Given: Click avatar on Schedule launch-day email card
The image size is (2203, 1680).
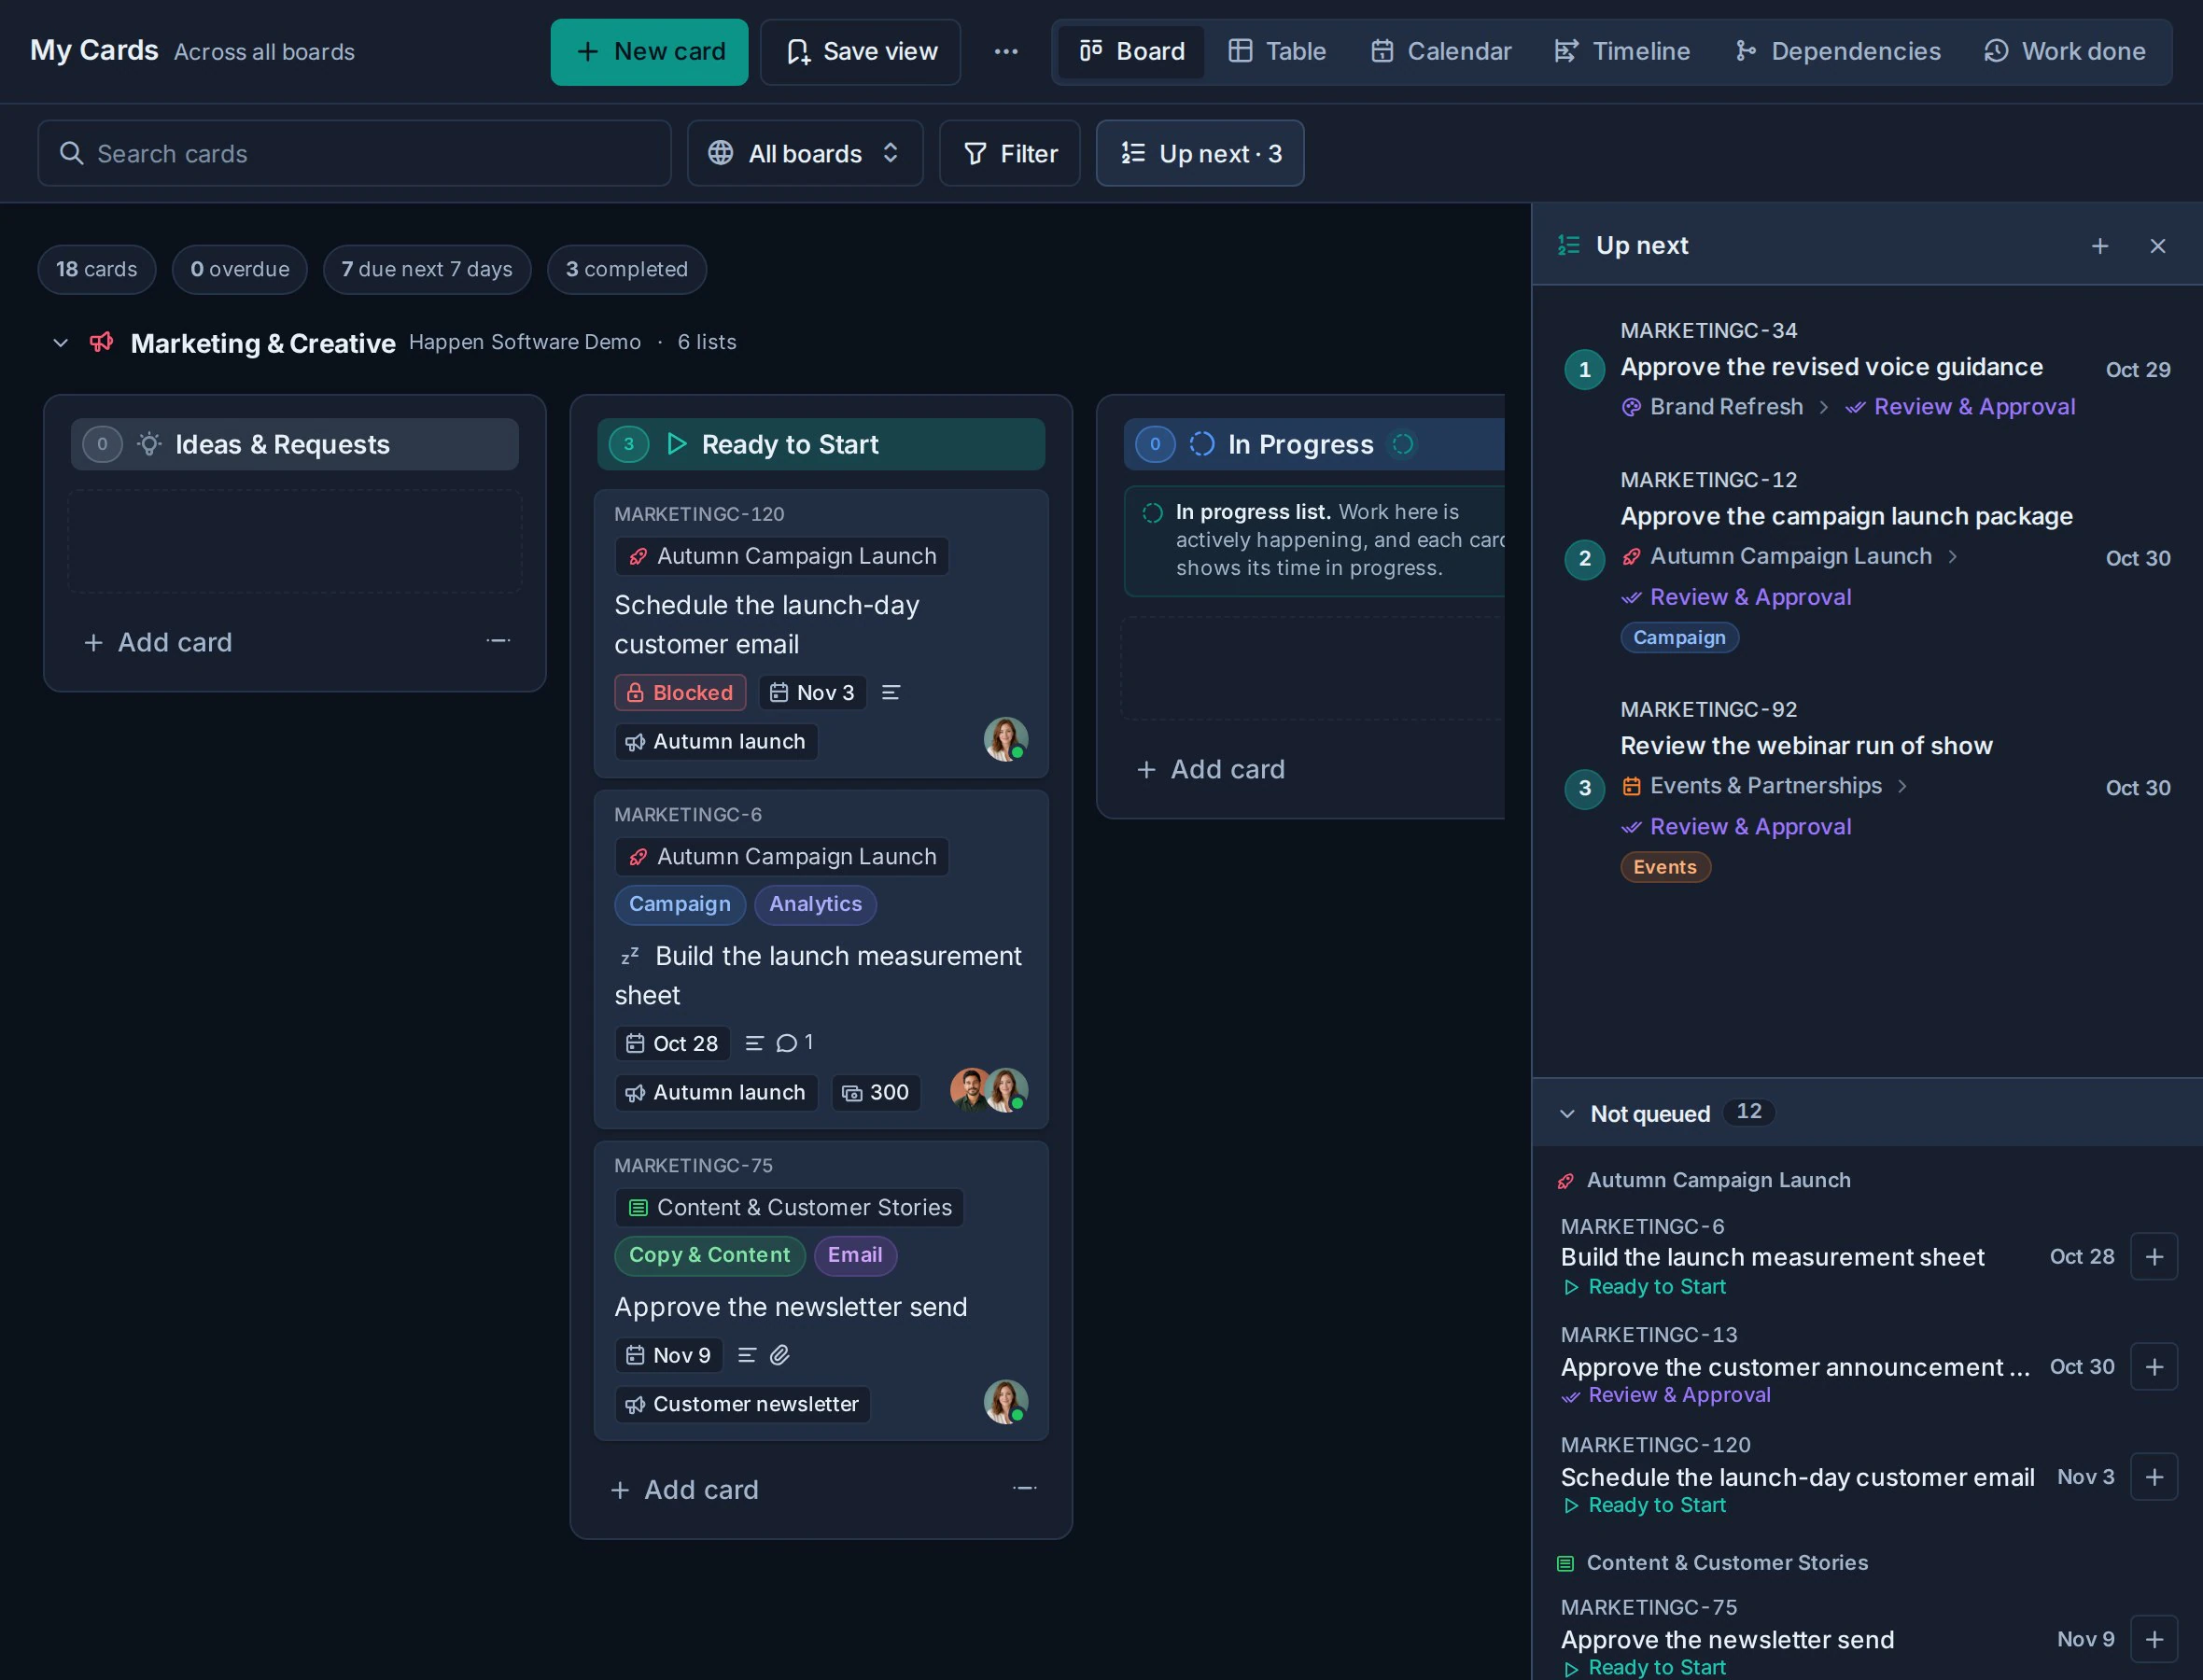Looking at the screenshot, I should pos(1005,739).
